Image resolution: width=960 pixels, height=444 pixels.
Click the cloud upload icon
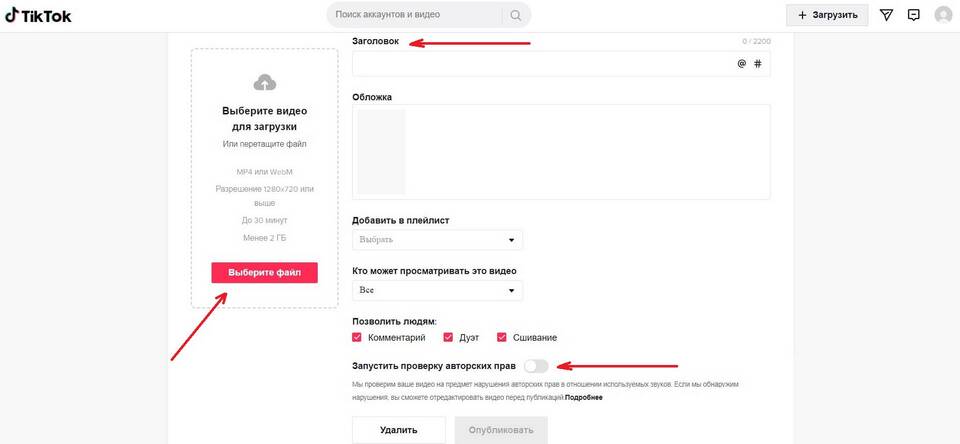(x=264, y=82)
